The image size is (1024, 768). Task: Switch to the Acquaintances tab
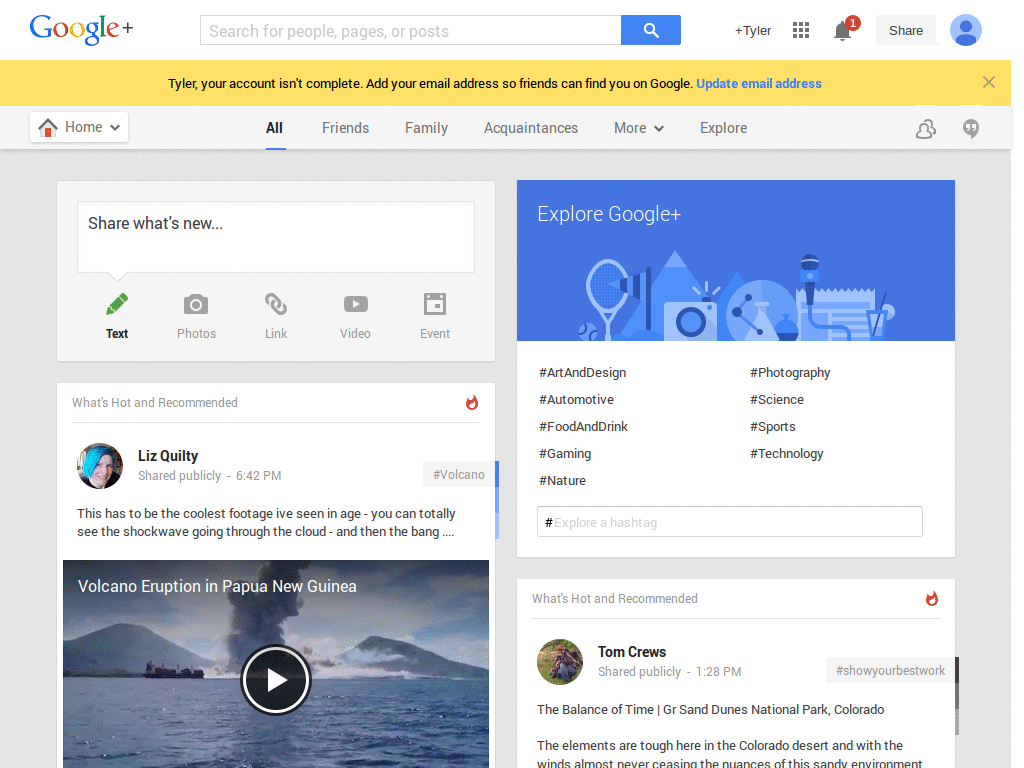[531, 128]
